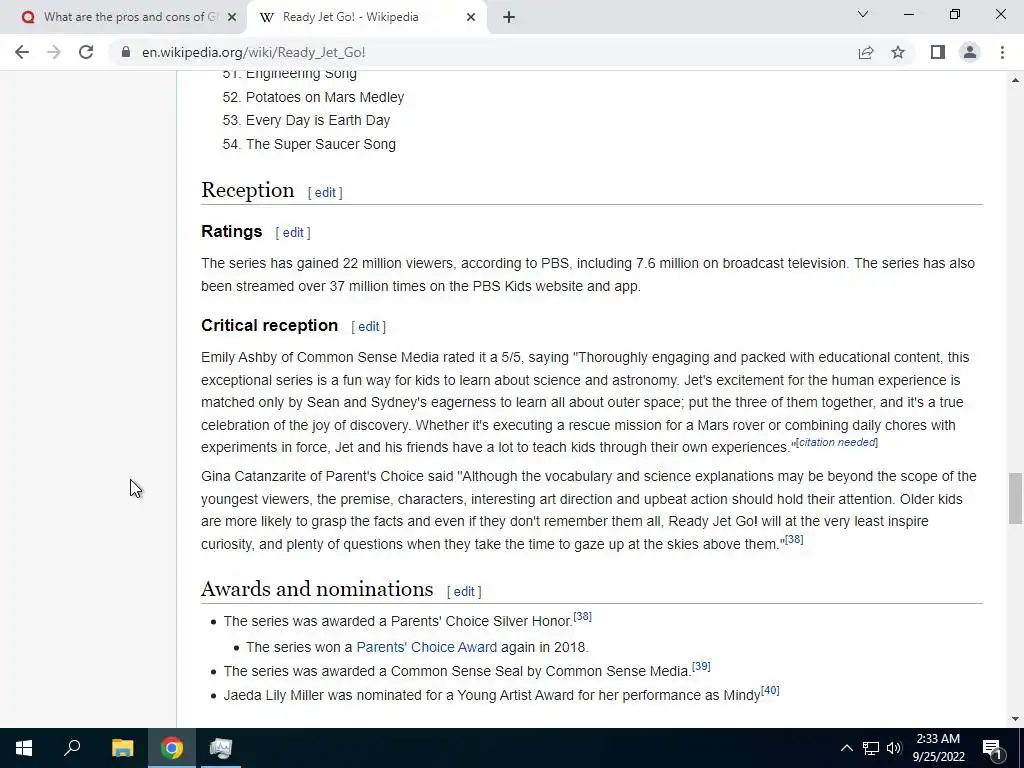Click the page scrollbar thumb
Screen dimensions: 1024x768
click(1015, 498)
